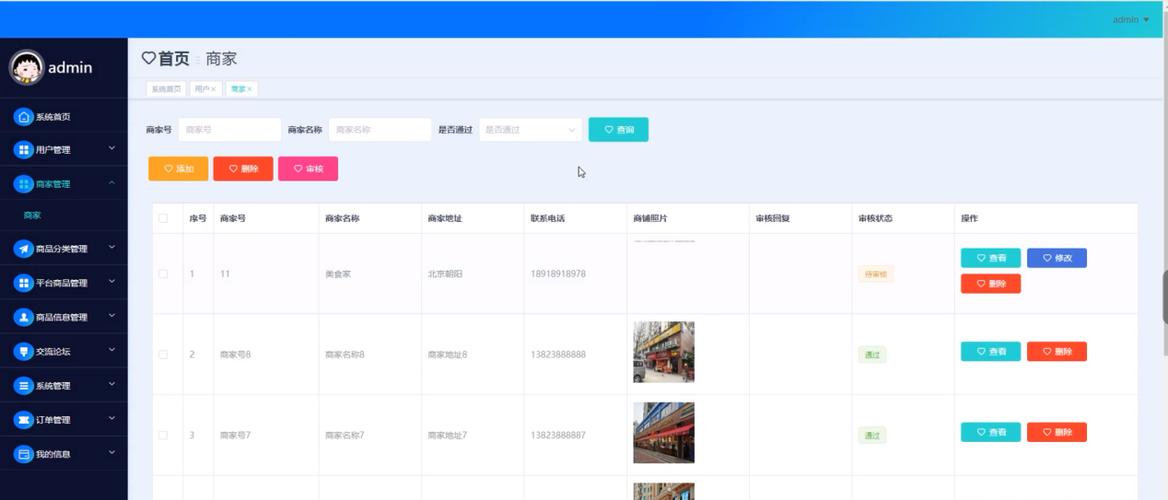Tick the checkbox for row 商家号7
Image resolution: width=1168 pixels, height=500 pixels.
[x=163, y=435]
